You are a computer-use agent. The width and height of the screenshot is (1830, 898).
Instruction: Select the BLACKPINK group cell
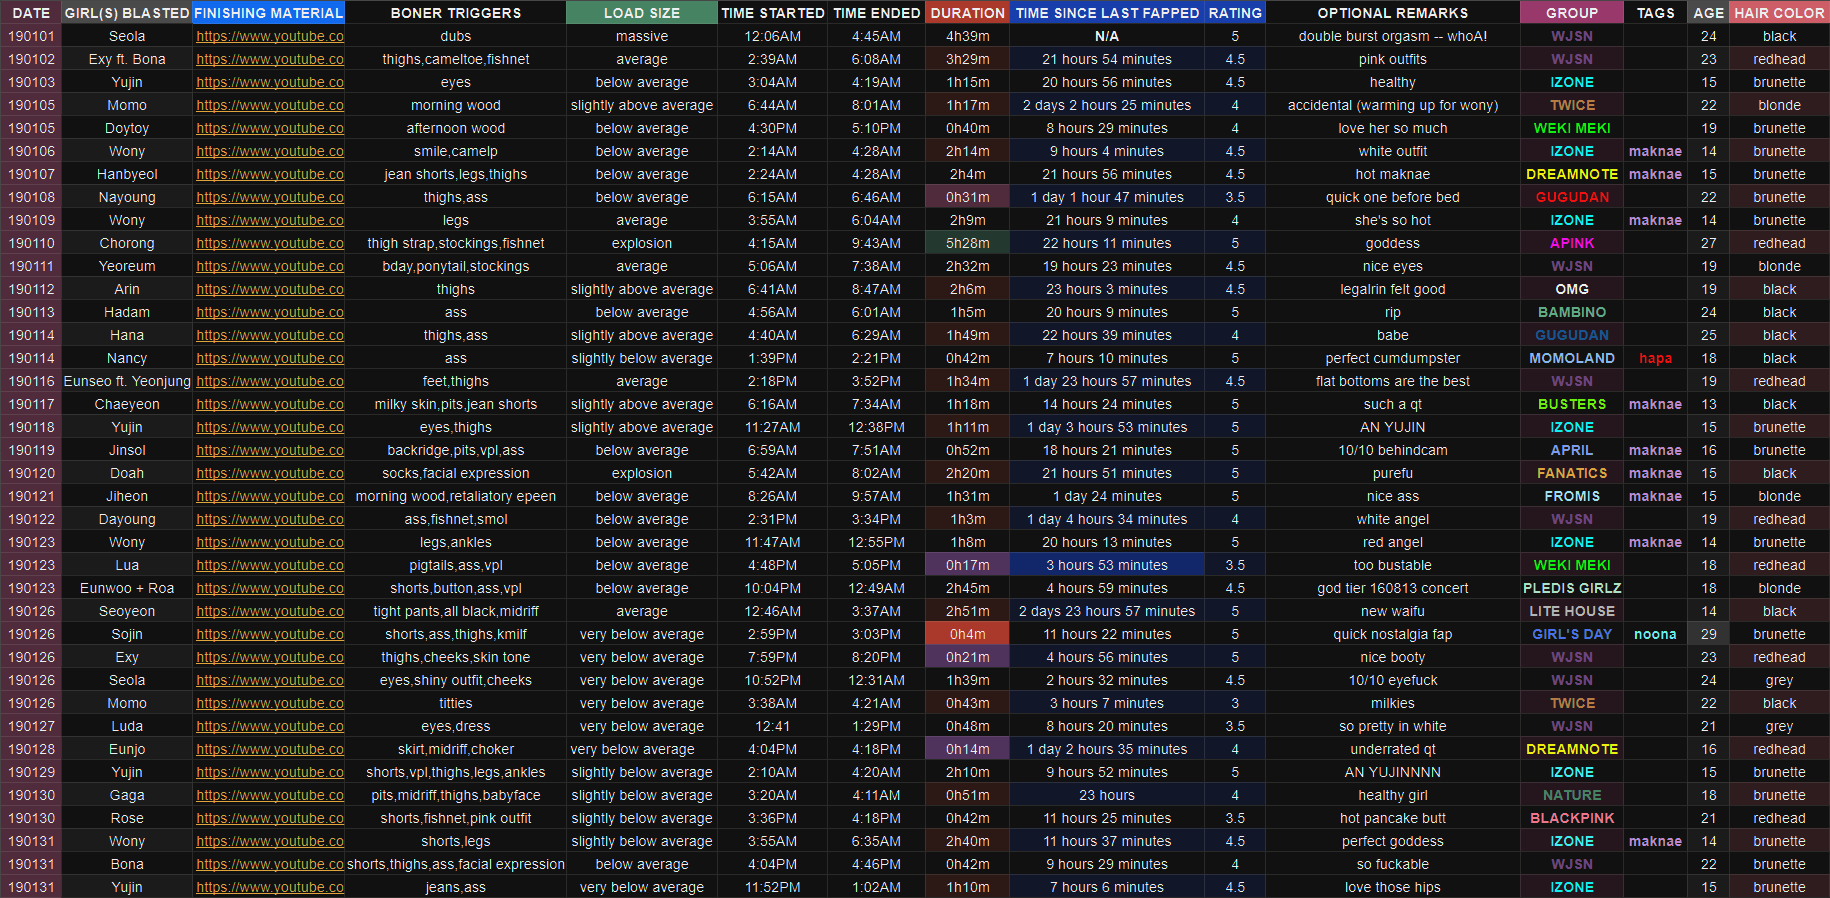1572,818
